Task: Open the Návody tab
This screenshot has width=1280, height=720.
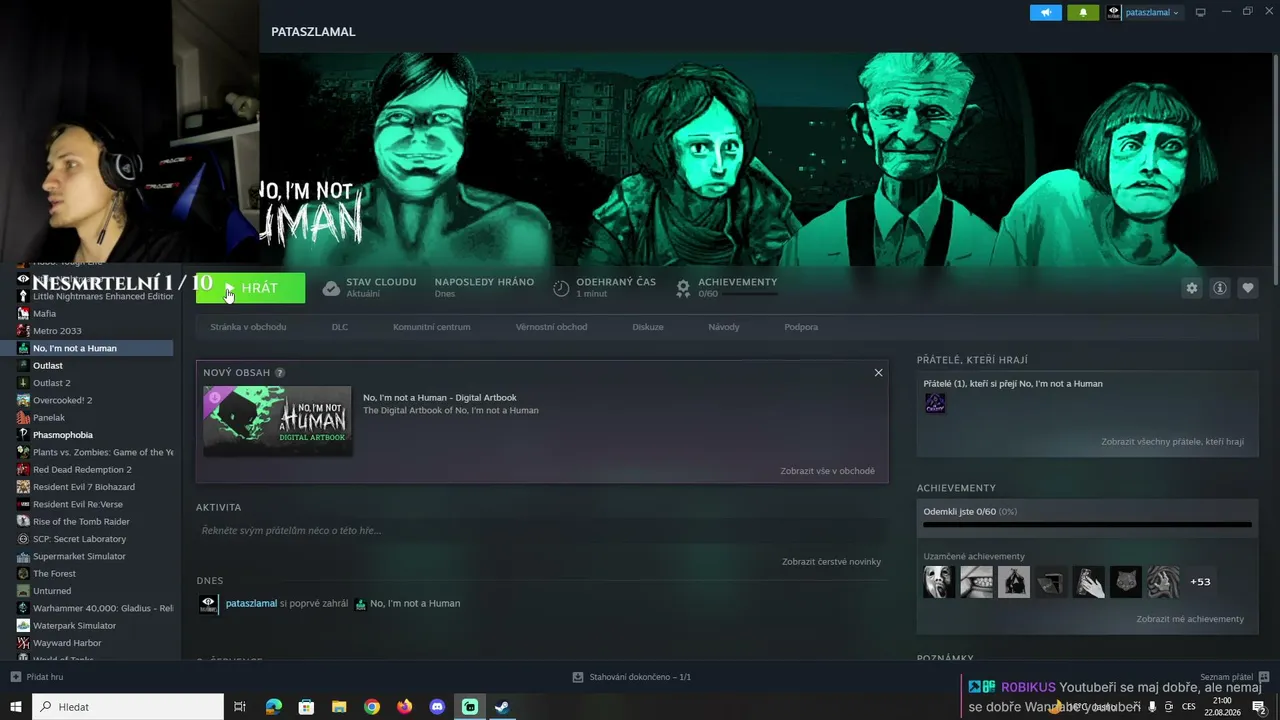Action: point(724,327)
